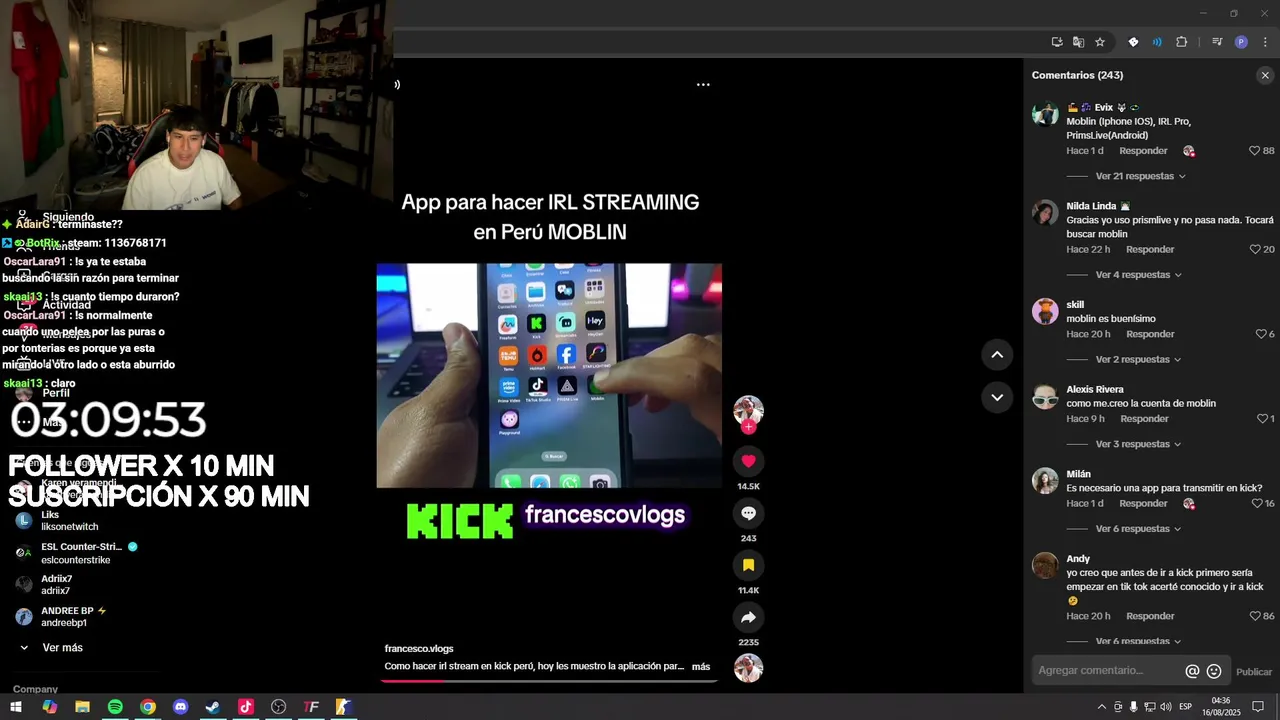This screenshot has width=1280, height=720.
Task: Open francesco.vlogs username link below video
Action: click(419, 649)
